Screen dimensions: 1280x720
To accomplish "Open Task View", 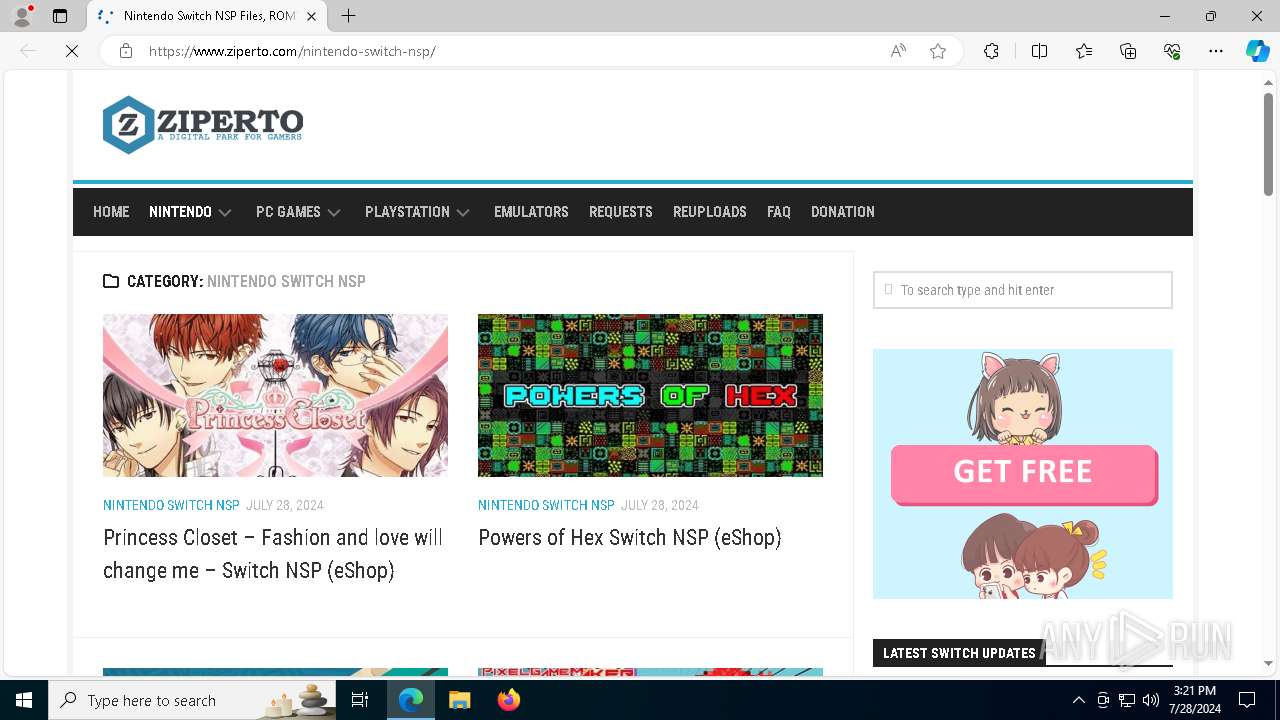I will point(361,700).
